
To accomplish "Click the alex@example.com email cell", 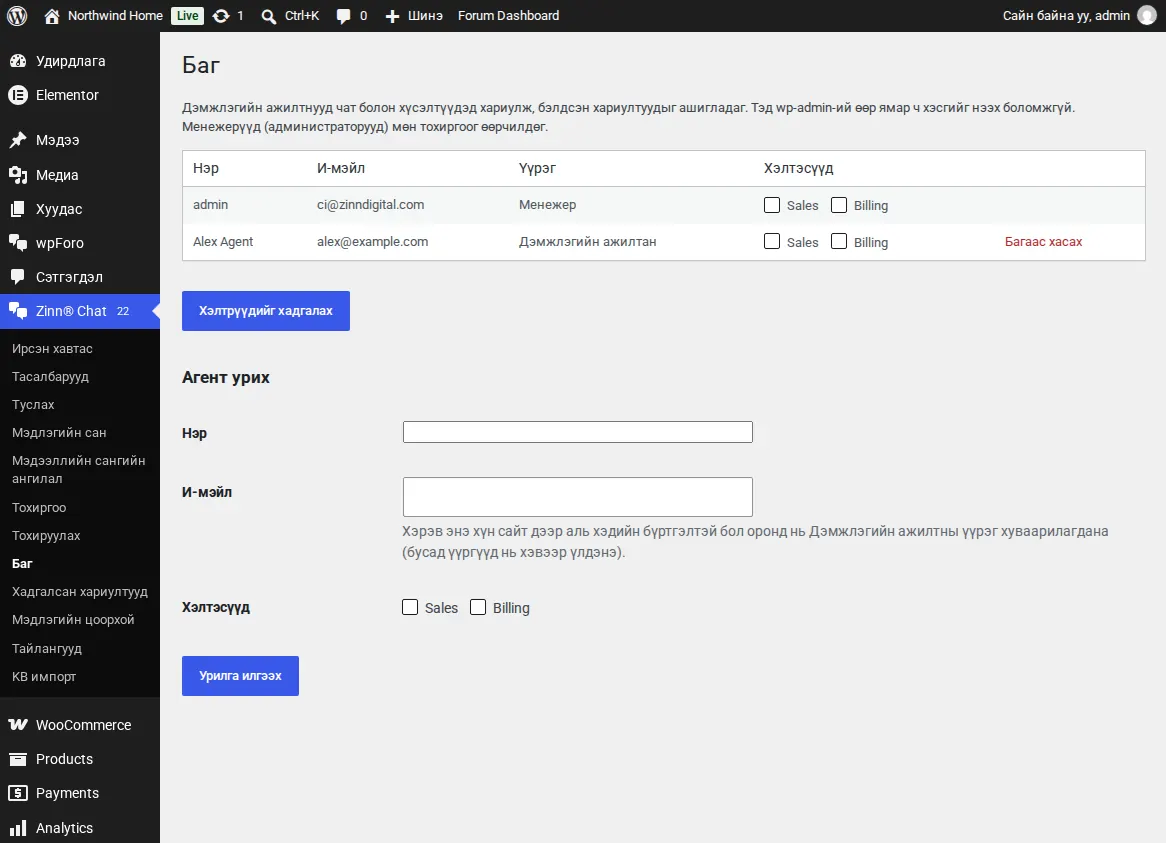I will click(x=373, y=242).
